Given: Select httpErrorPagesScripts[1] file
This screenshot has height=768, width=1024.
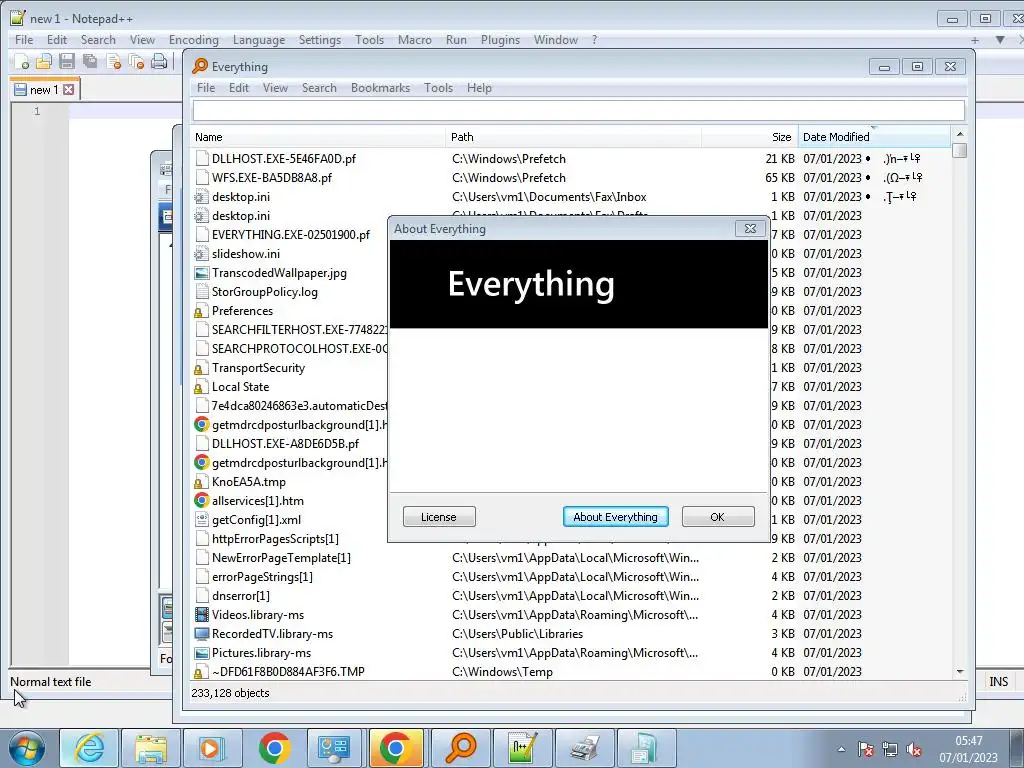Looking at the screenshot, I should click(275, 539).
